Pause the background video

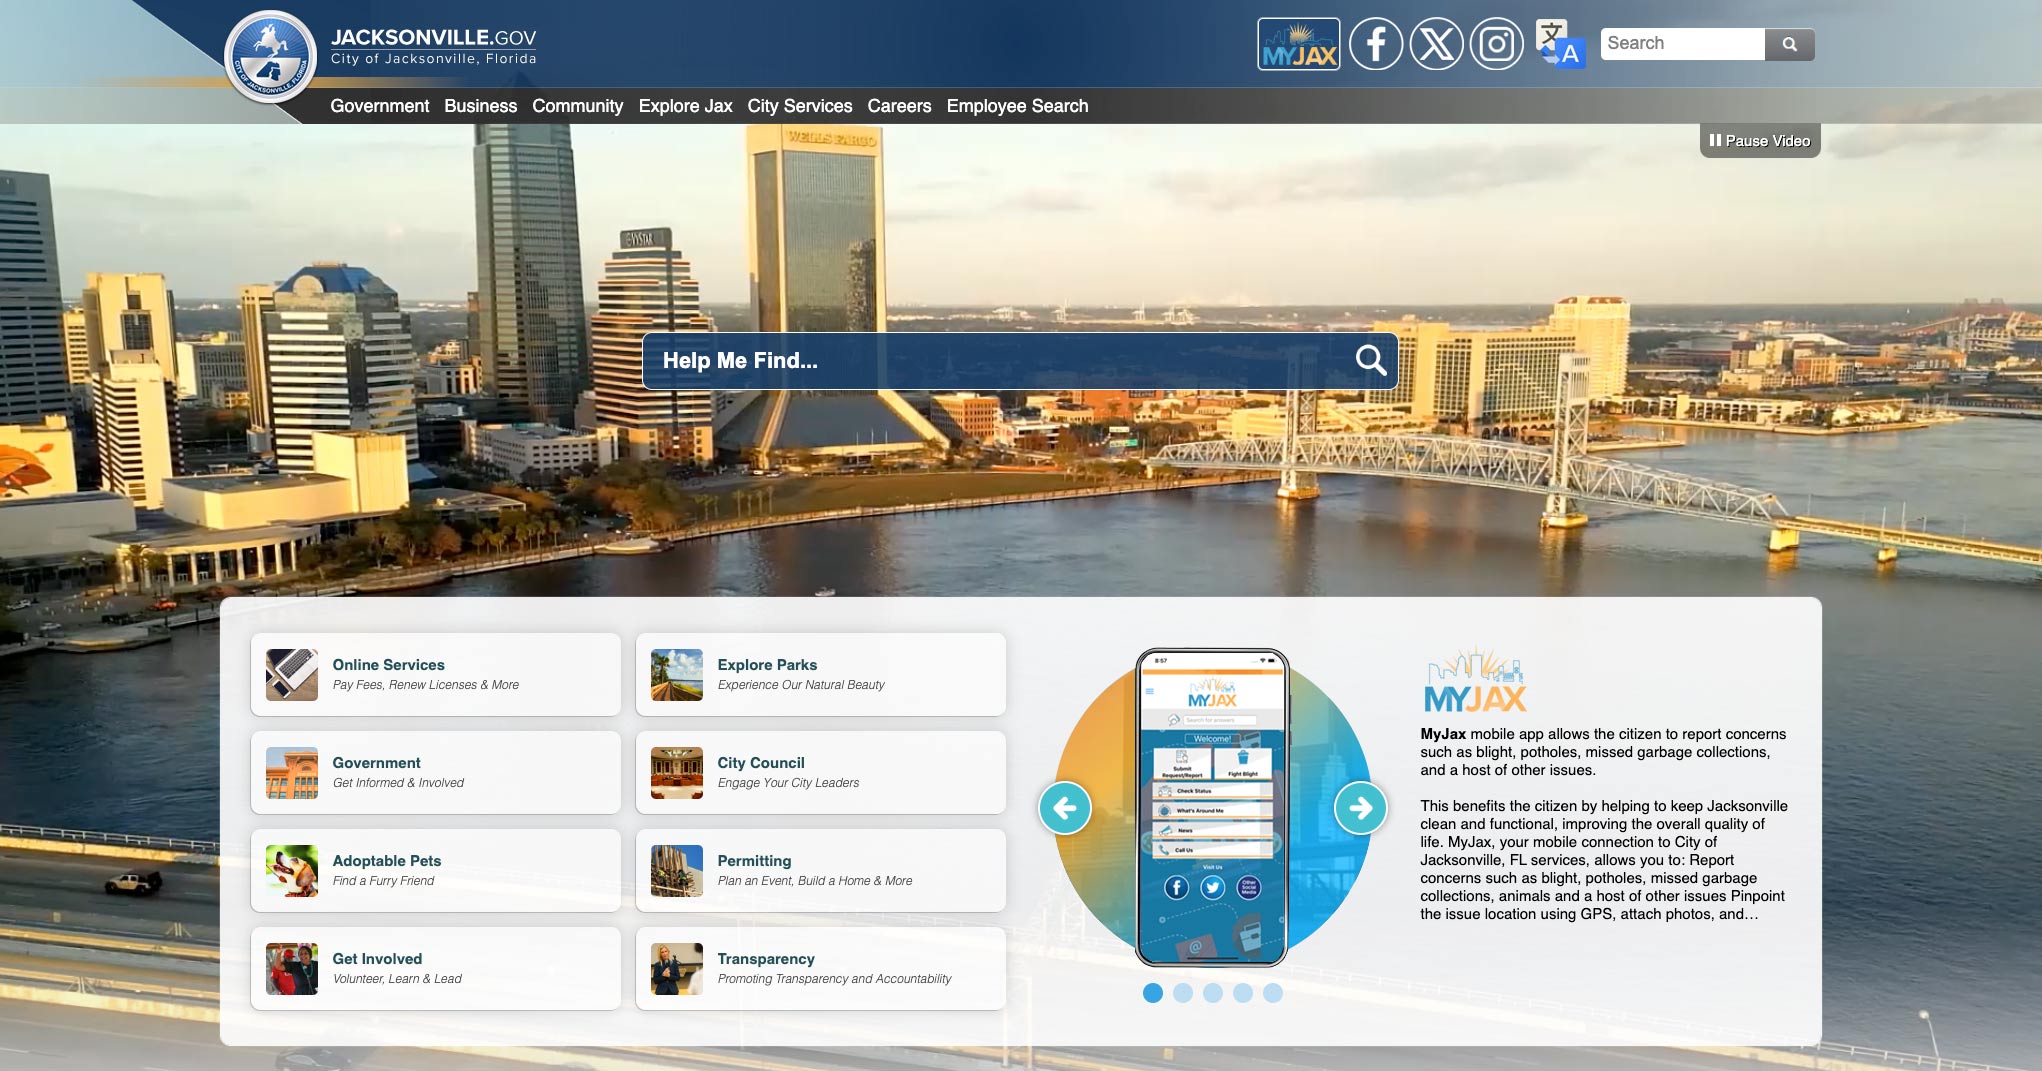[x=1759, y=140]
